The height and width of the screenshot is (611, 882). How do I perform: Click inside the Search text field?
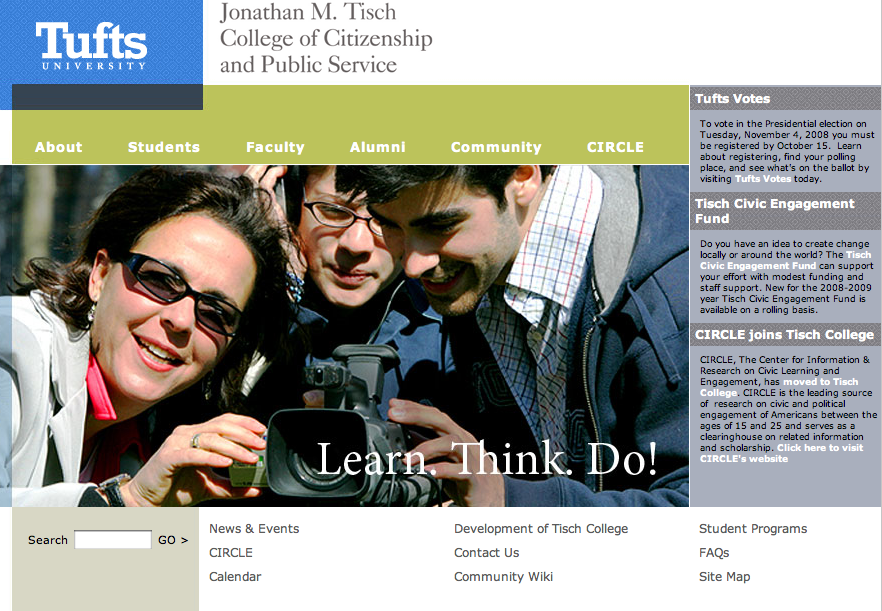tap(112, 540)
